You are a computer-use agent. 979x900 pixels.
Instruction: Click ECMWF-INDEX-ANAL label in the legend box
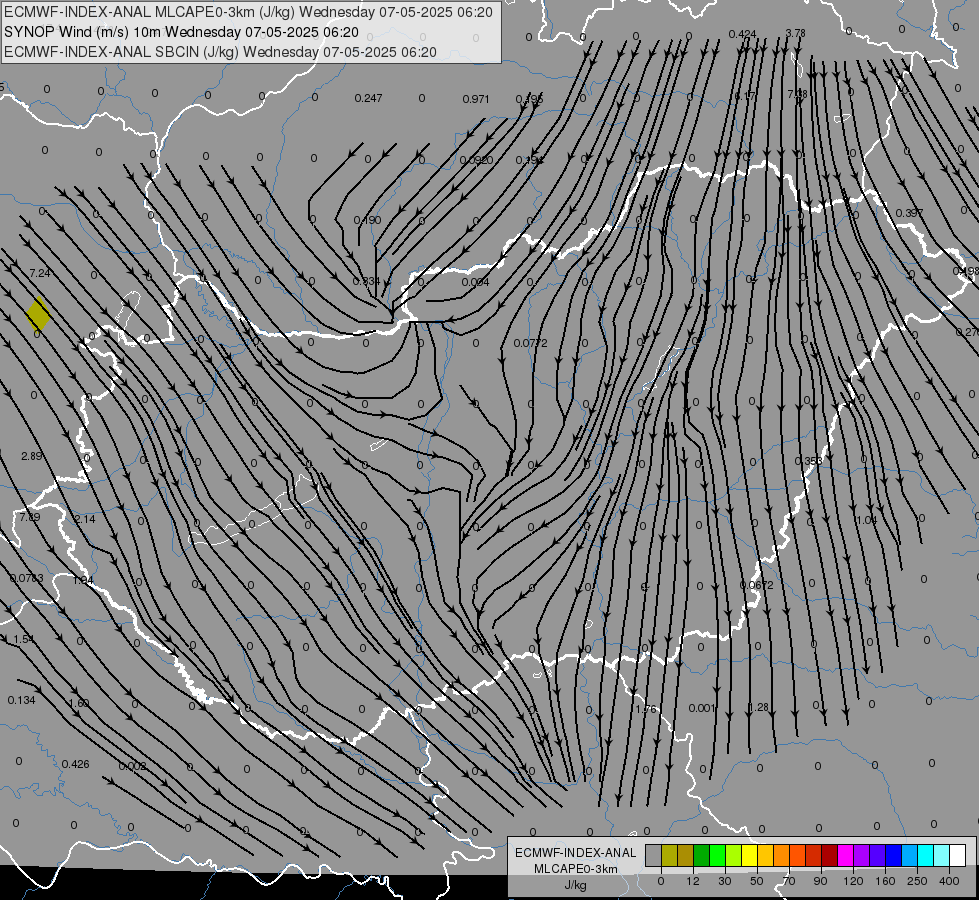coord(576,853)
